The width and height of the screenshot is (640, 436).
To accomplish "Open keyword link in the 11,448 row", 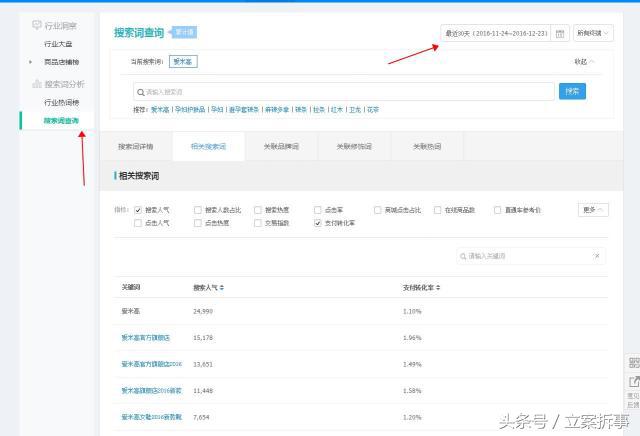I will [x=151, y=391].
